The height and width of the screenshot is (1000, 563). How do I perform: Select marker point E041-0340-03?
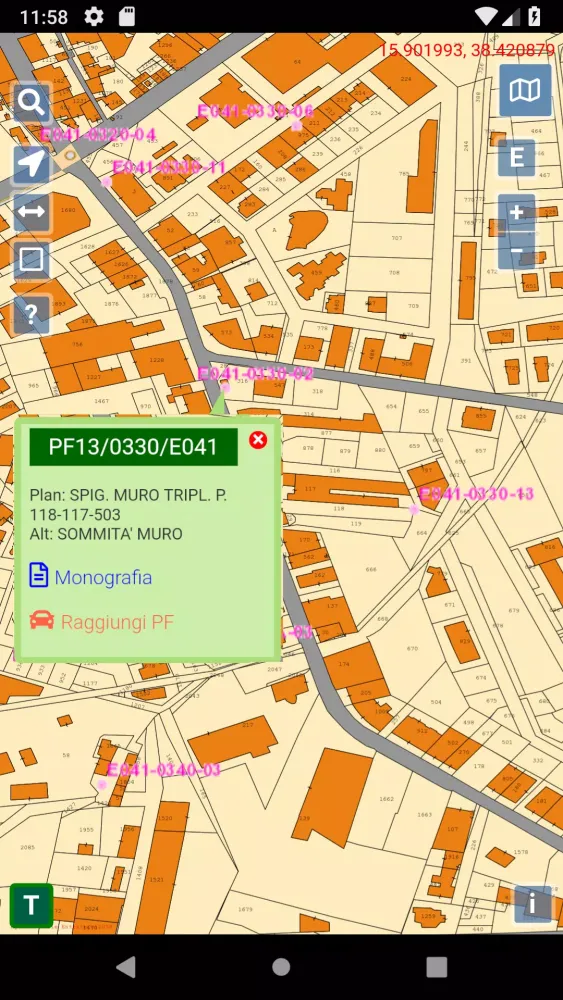[102, 785]
